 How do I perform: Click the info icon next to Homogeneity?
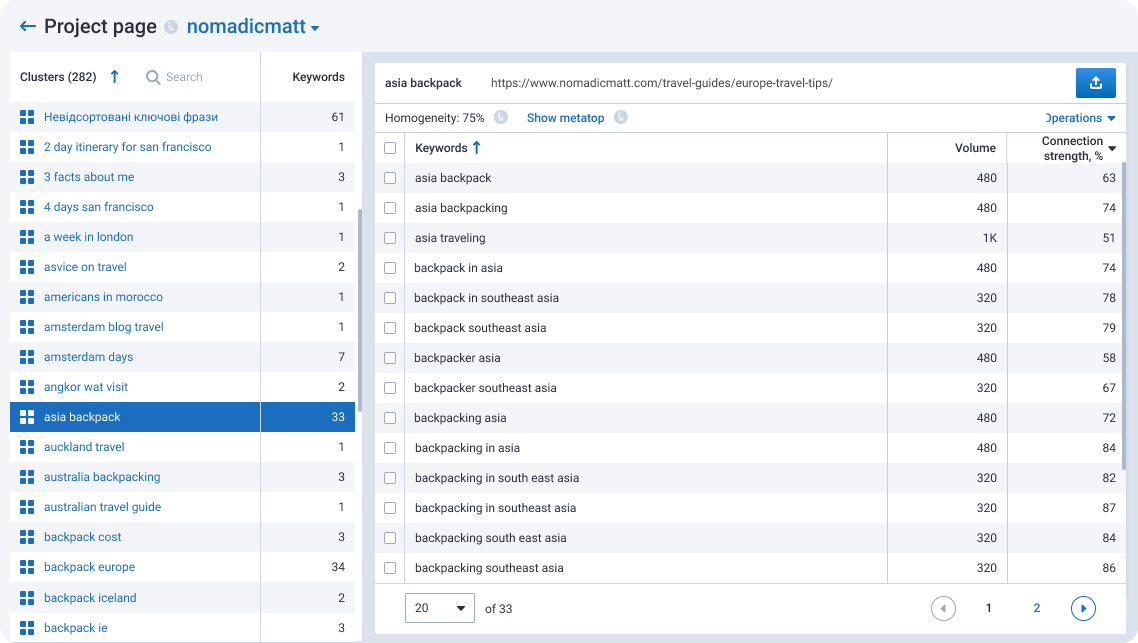click(501, 118)
